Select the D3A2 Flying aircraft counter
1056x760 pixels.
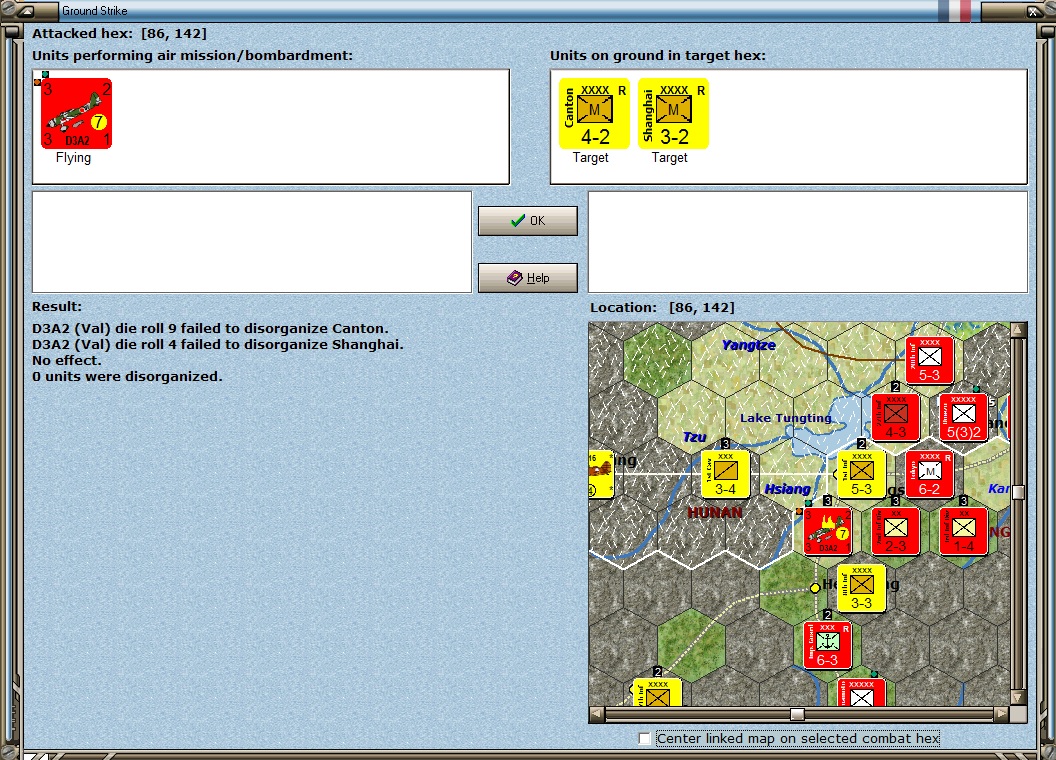[76, 113]
